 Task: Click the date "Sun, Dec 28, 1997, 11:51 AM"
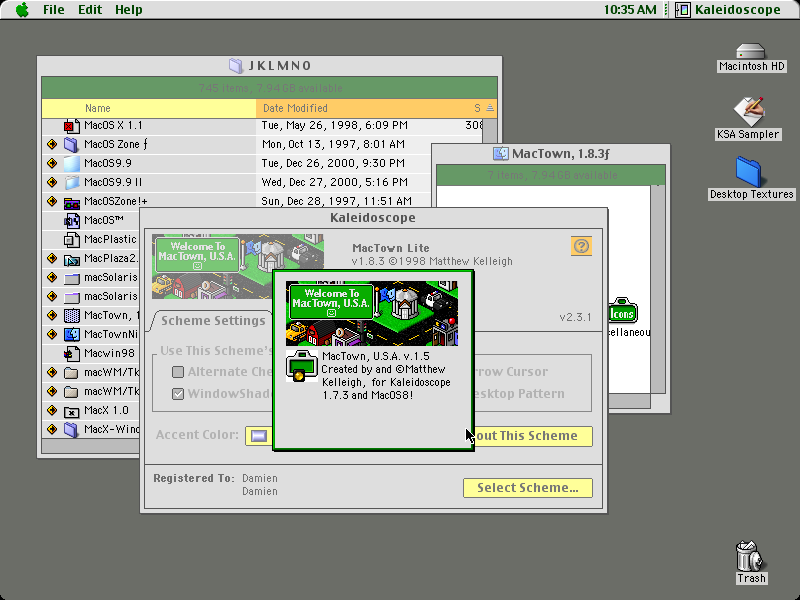pyautogui.click(x=337, y=201)
